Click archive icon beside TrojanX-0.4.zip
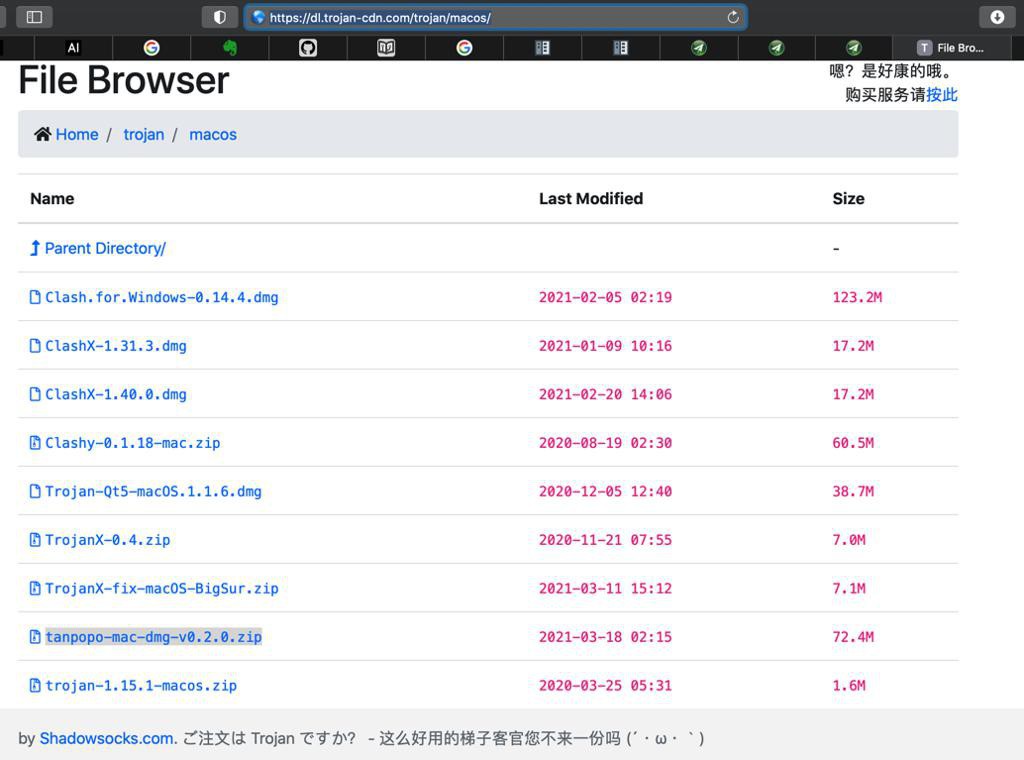Image resolution: width=1024 pixels, height=760 pixels. coord(35,539)
